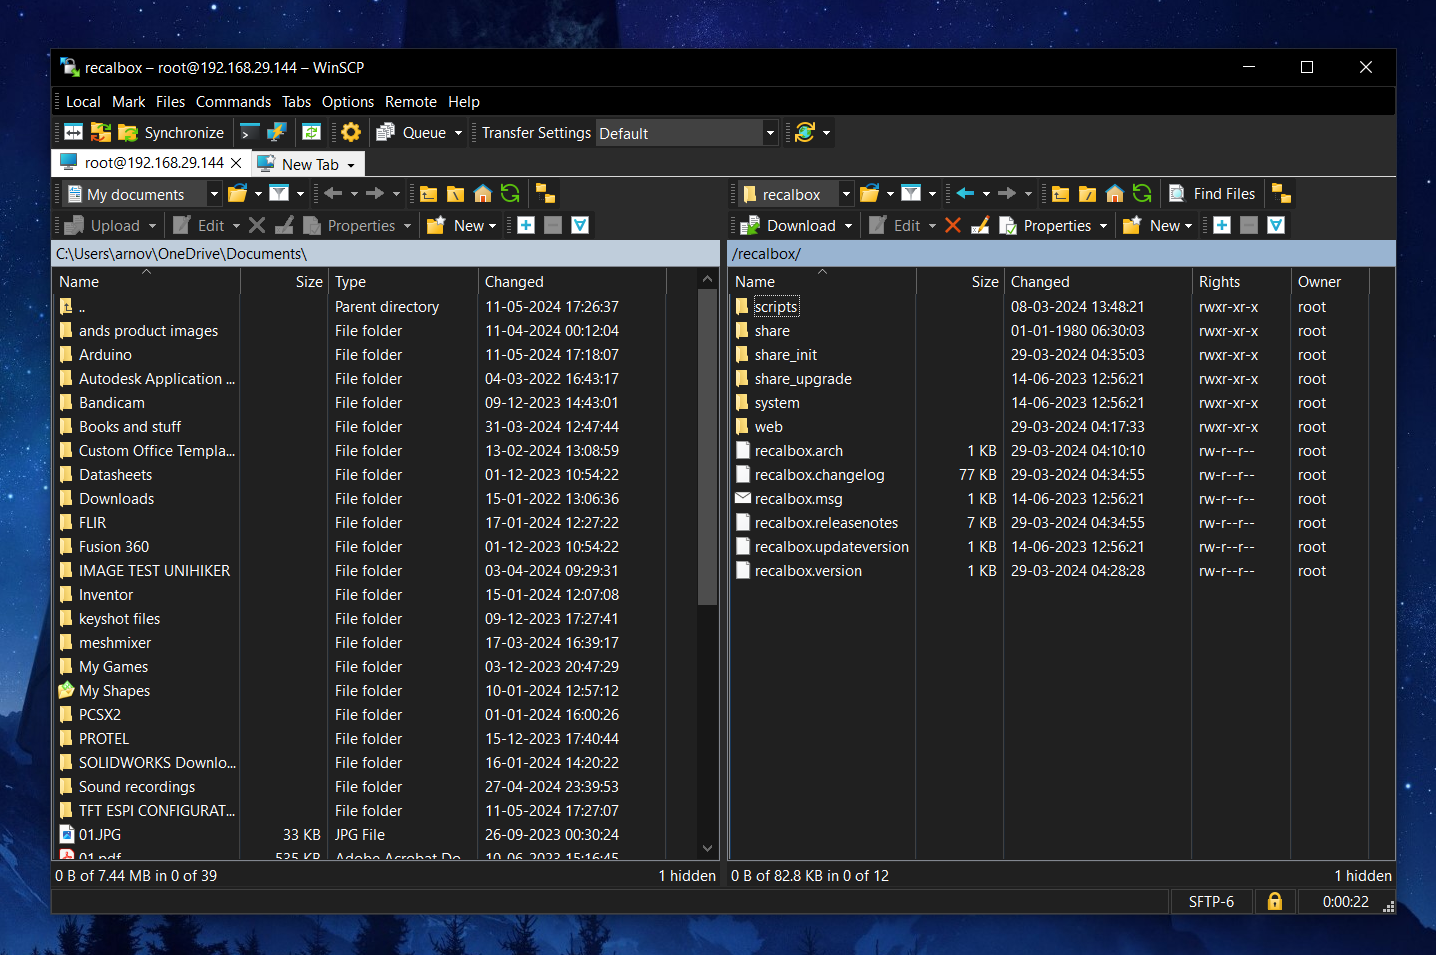Open the Mark menu
The height and width of the screenshot is (955, 1436).
pyautogui.click(x=128, y=101)
